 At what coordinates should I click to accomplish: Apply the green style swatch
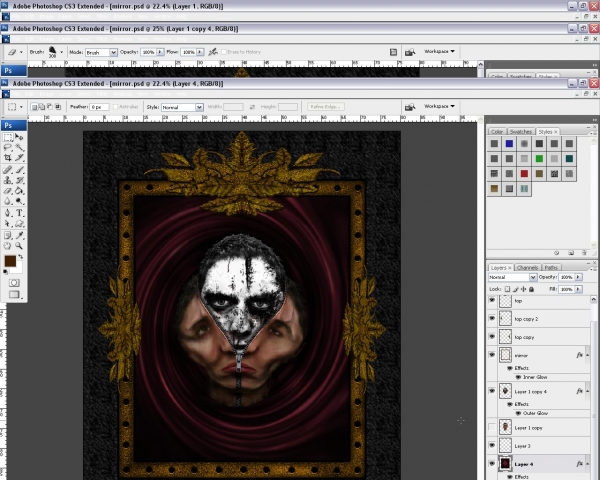click(x=539, y=158)
